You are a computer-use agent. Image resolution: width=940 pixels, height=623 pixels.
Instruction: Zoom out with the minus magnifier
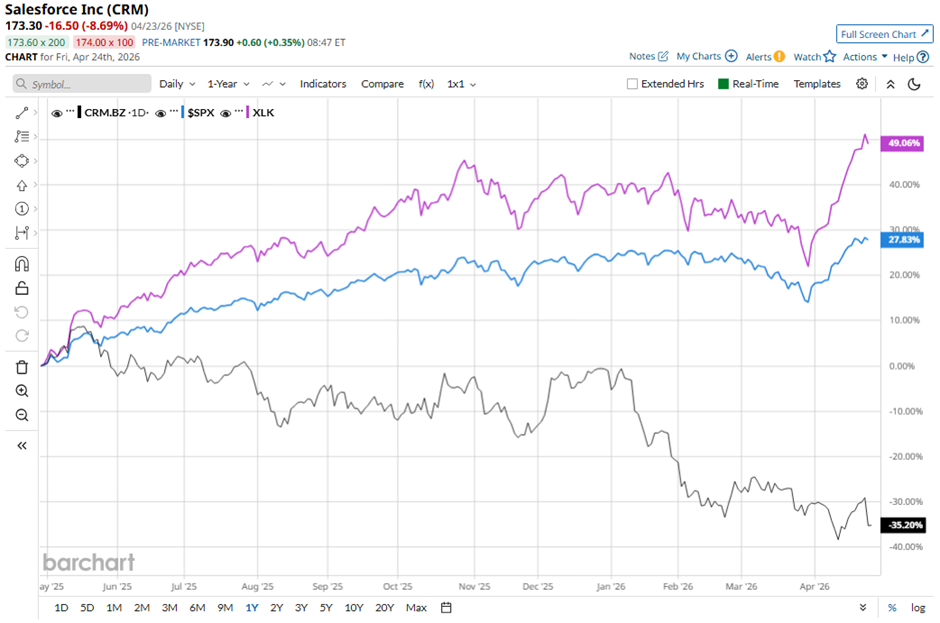pyautogui.click(x=22, y=415)
